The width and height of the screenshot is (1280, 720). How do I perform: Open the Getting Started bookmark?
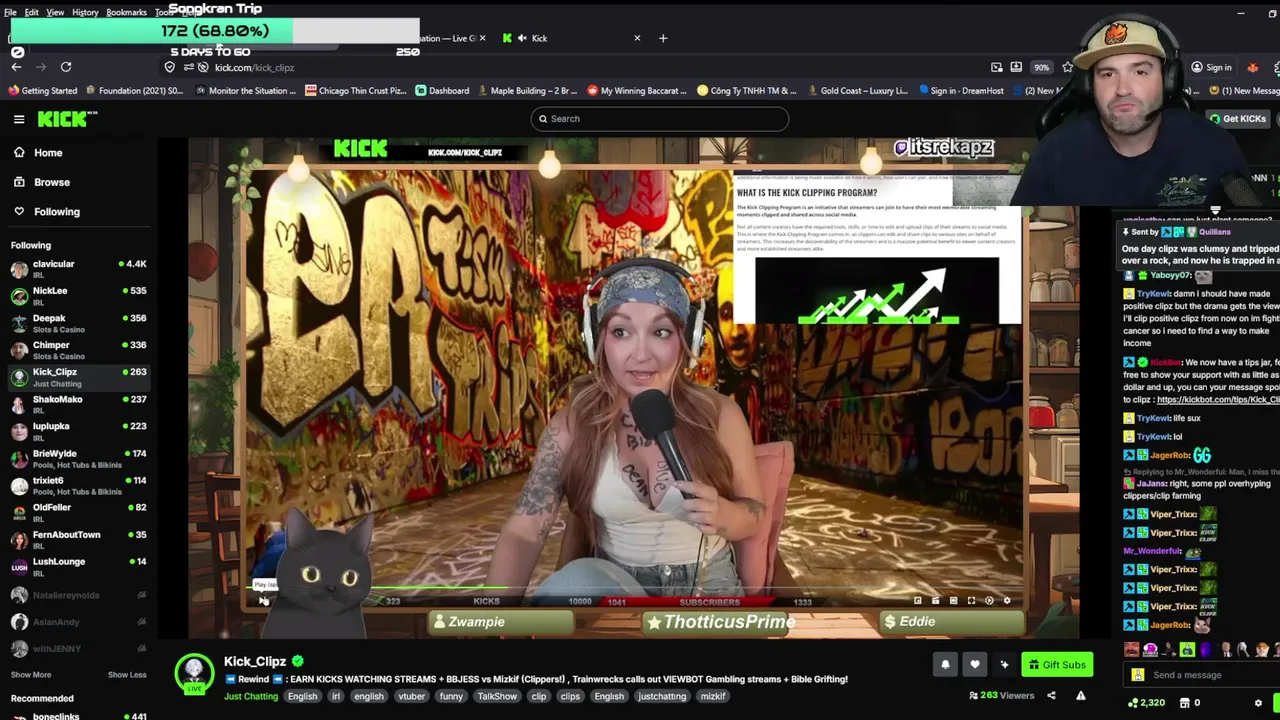pyautogui.click(x=43, y=91)
